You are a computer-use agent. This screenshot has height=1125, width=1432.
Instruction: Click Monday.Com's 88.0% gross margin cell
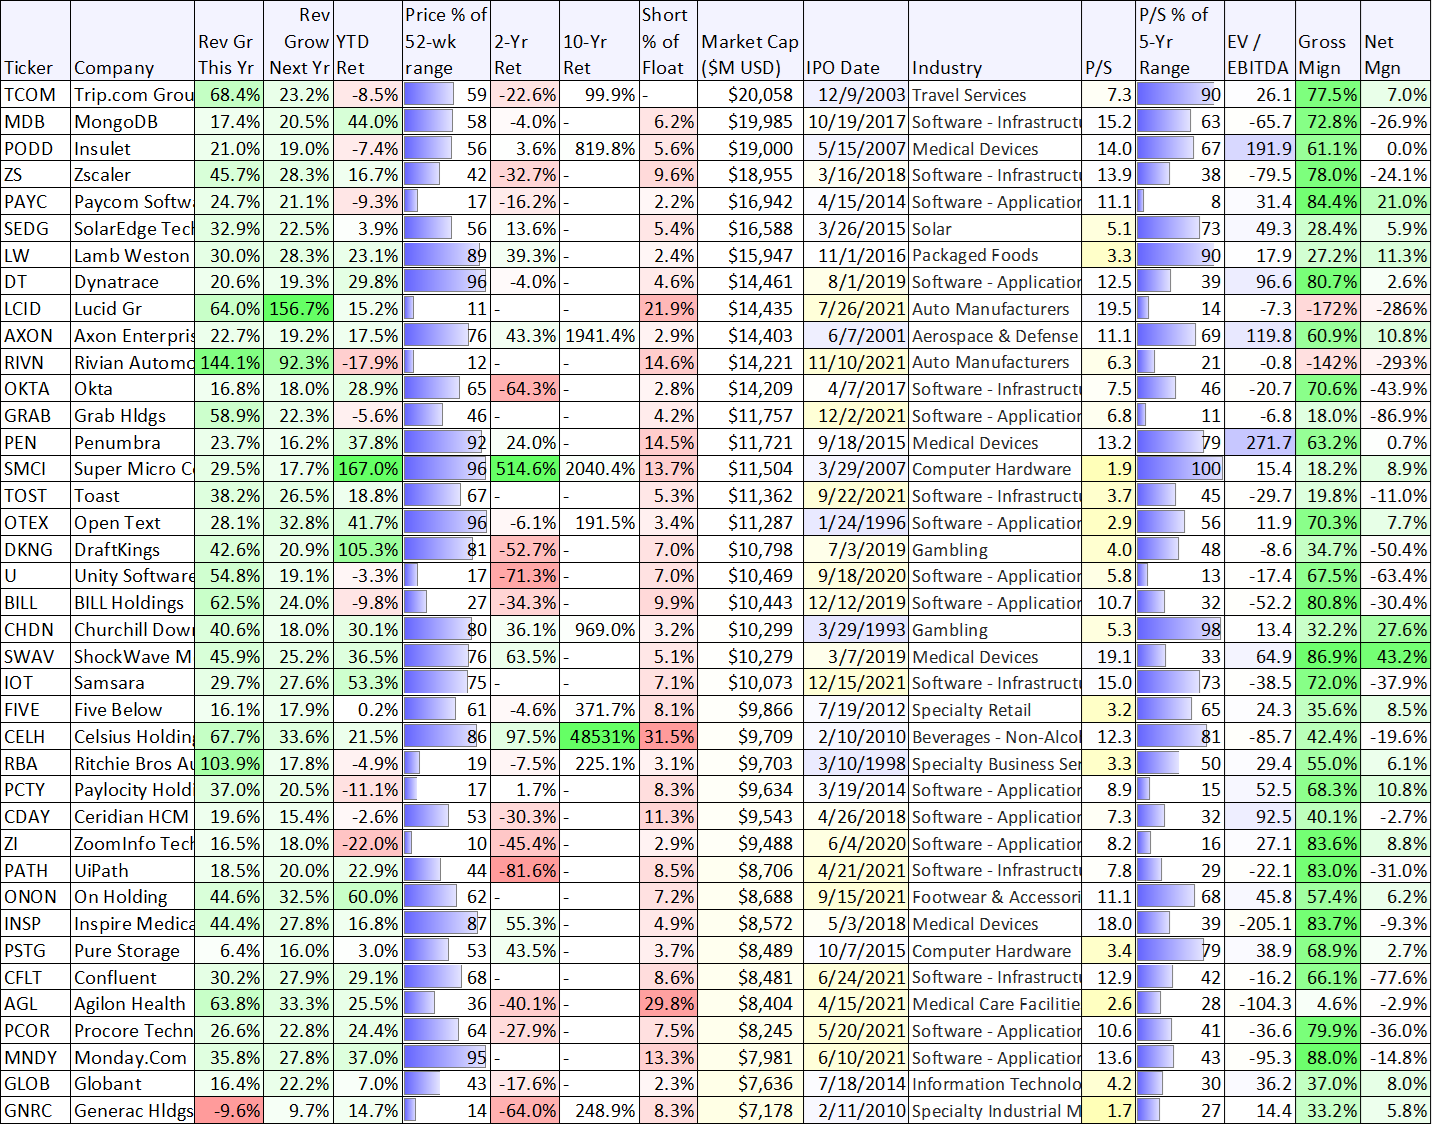tap(1328, 1057)
